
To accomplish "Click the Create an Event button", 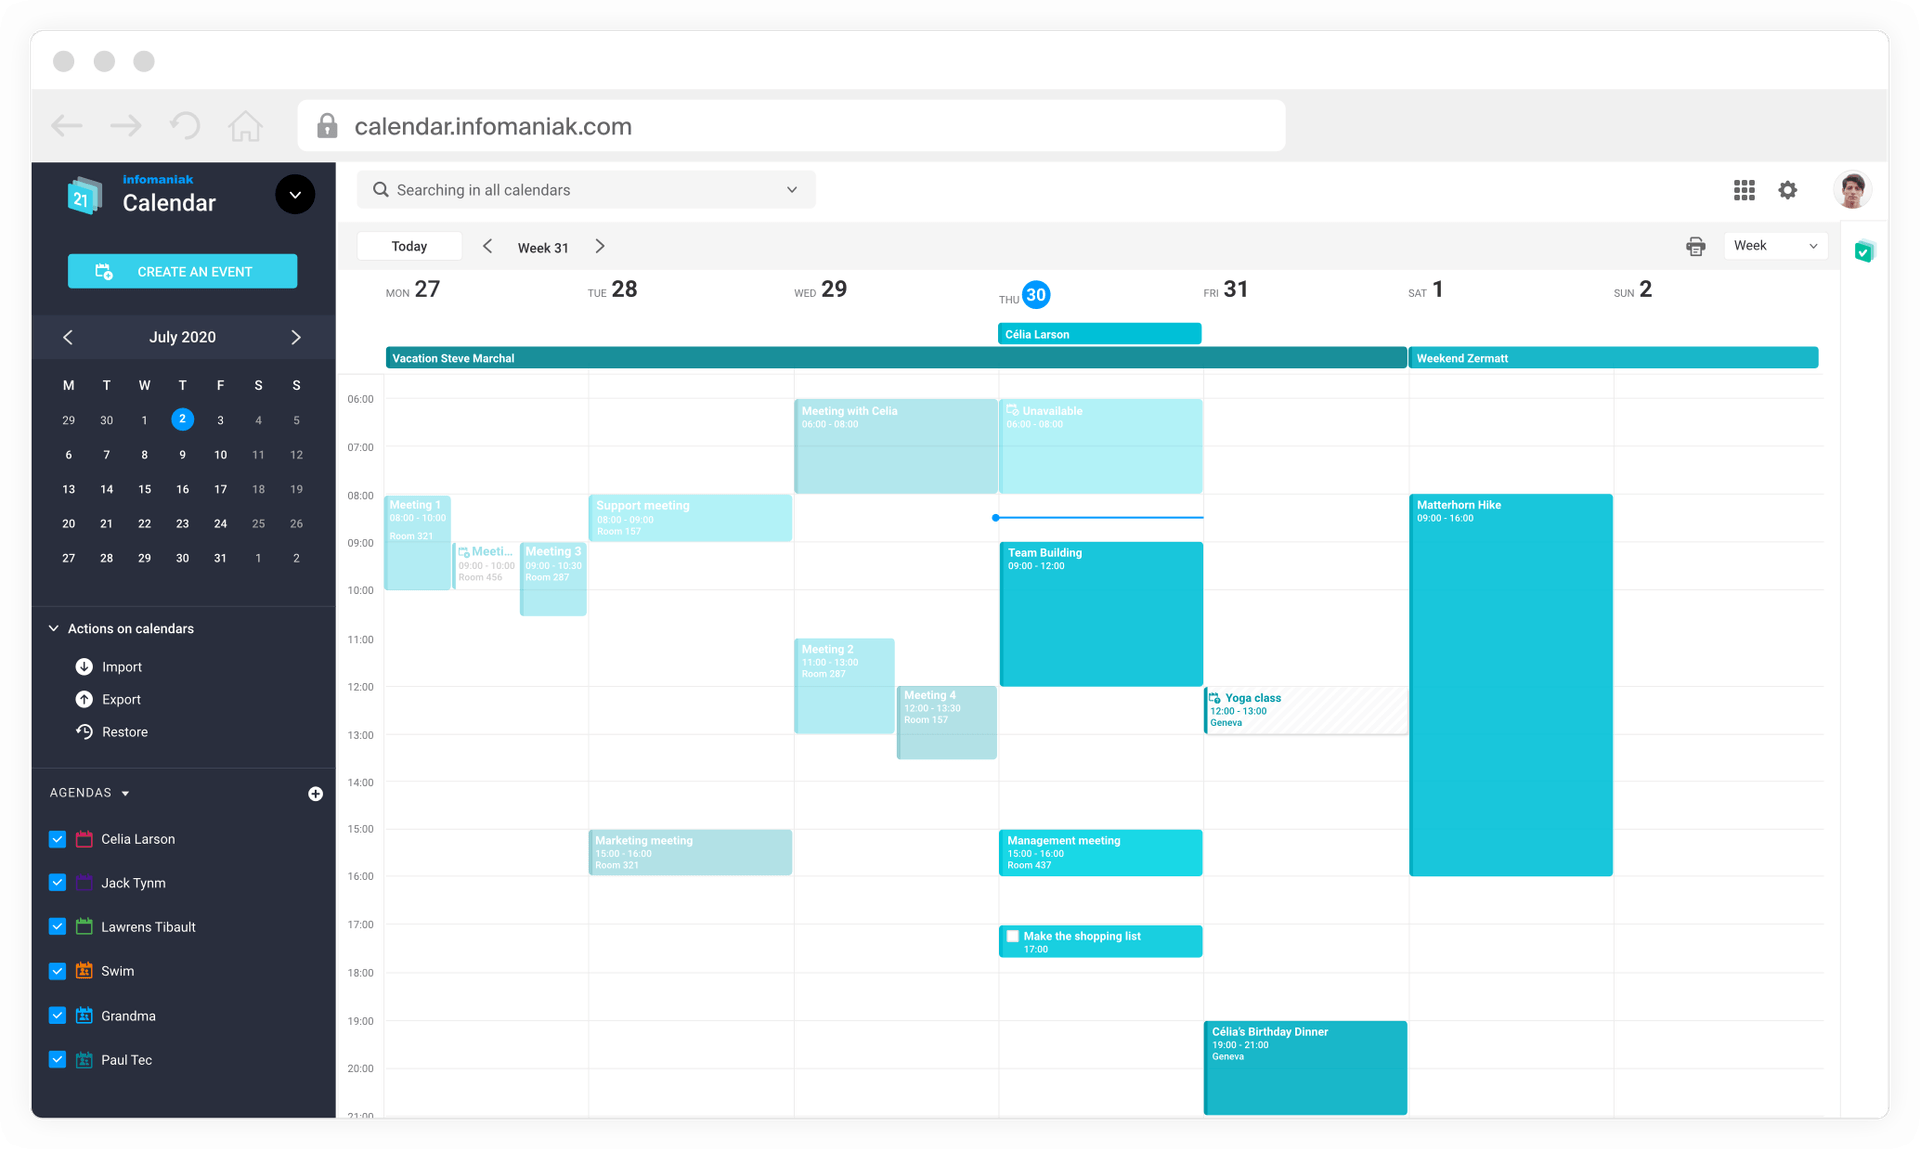I will point(181,269).
